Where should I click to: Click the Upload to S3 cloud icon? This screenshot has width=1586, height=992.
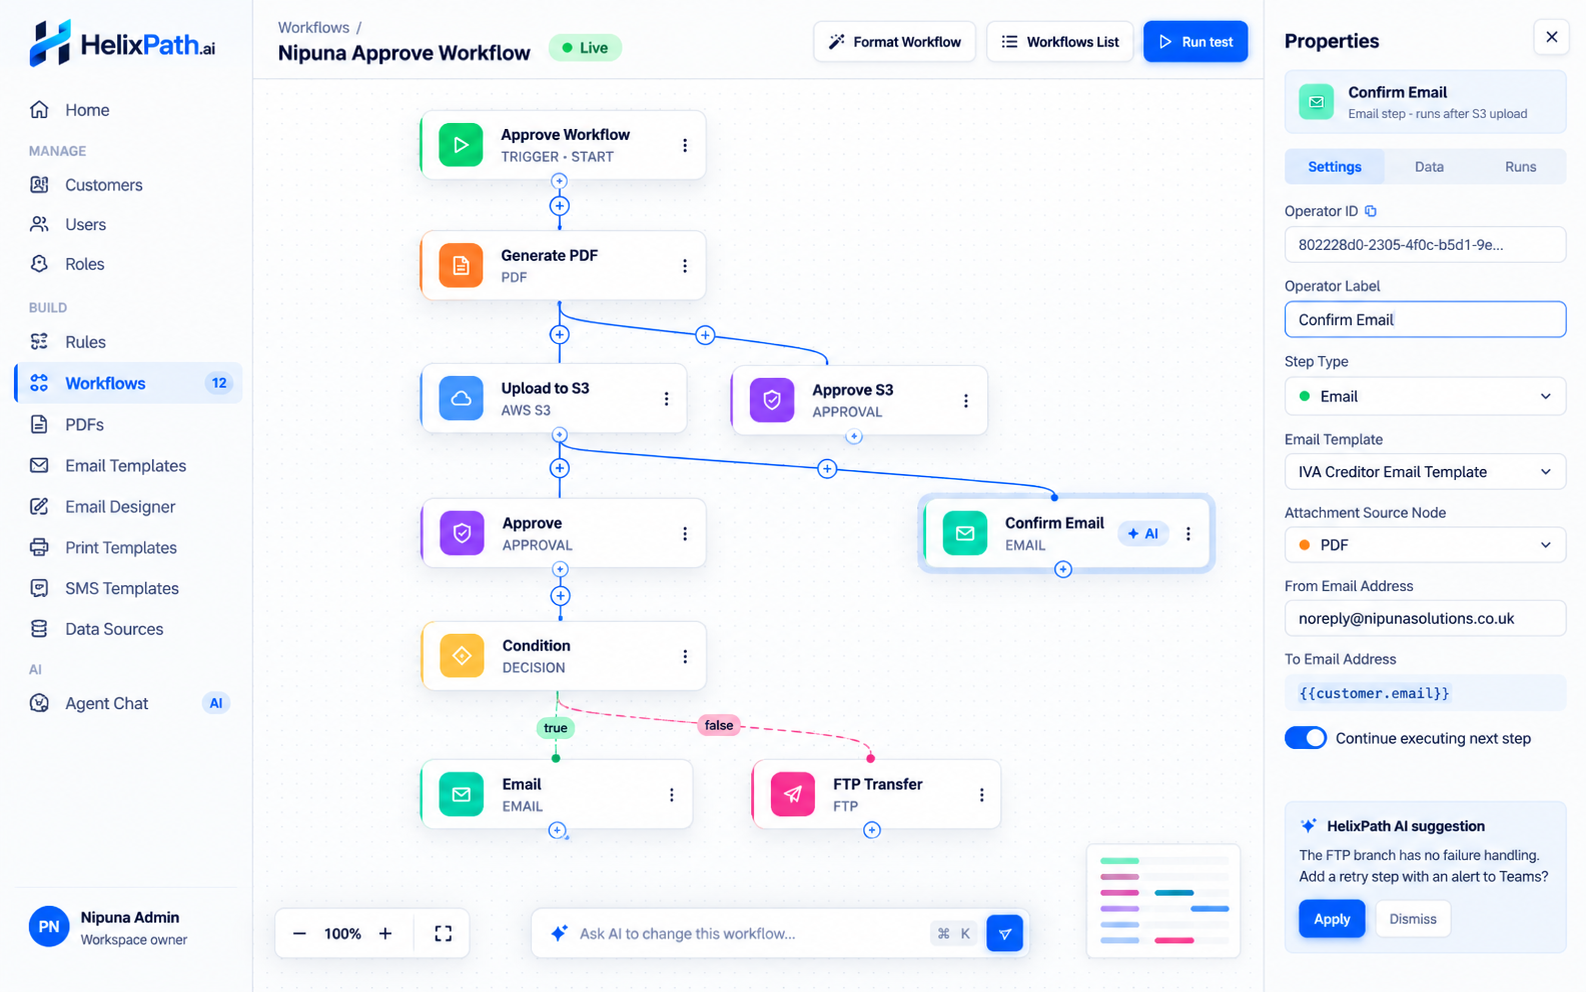[461, 398]
